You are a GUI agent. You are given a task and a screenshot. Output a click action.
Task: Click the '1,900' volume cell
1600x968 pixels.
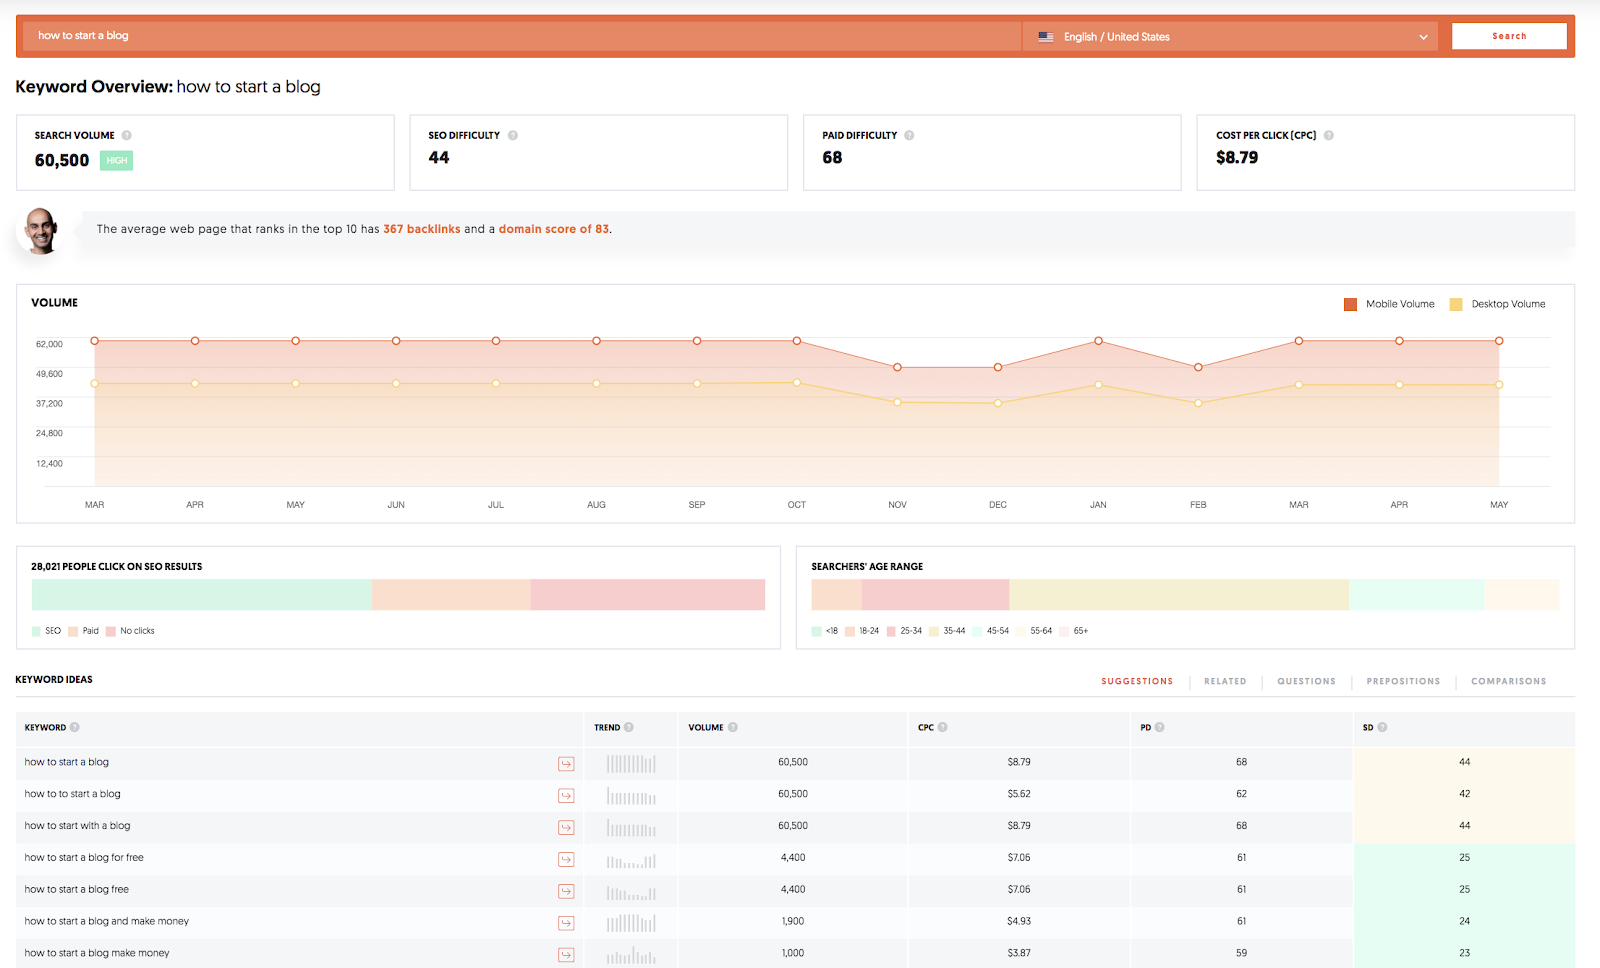coord(793,921)
